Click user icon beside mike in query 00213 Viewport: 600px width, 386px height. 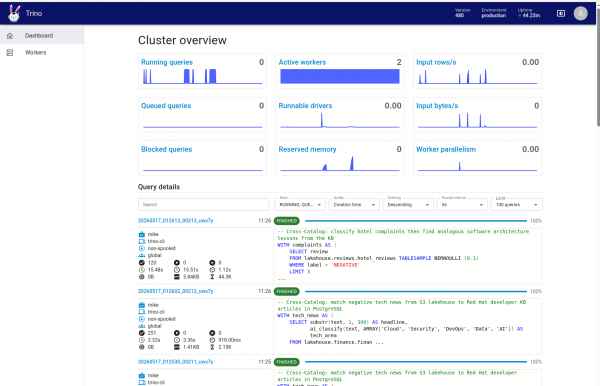pyautogui.click(x=142, y=234)
